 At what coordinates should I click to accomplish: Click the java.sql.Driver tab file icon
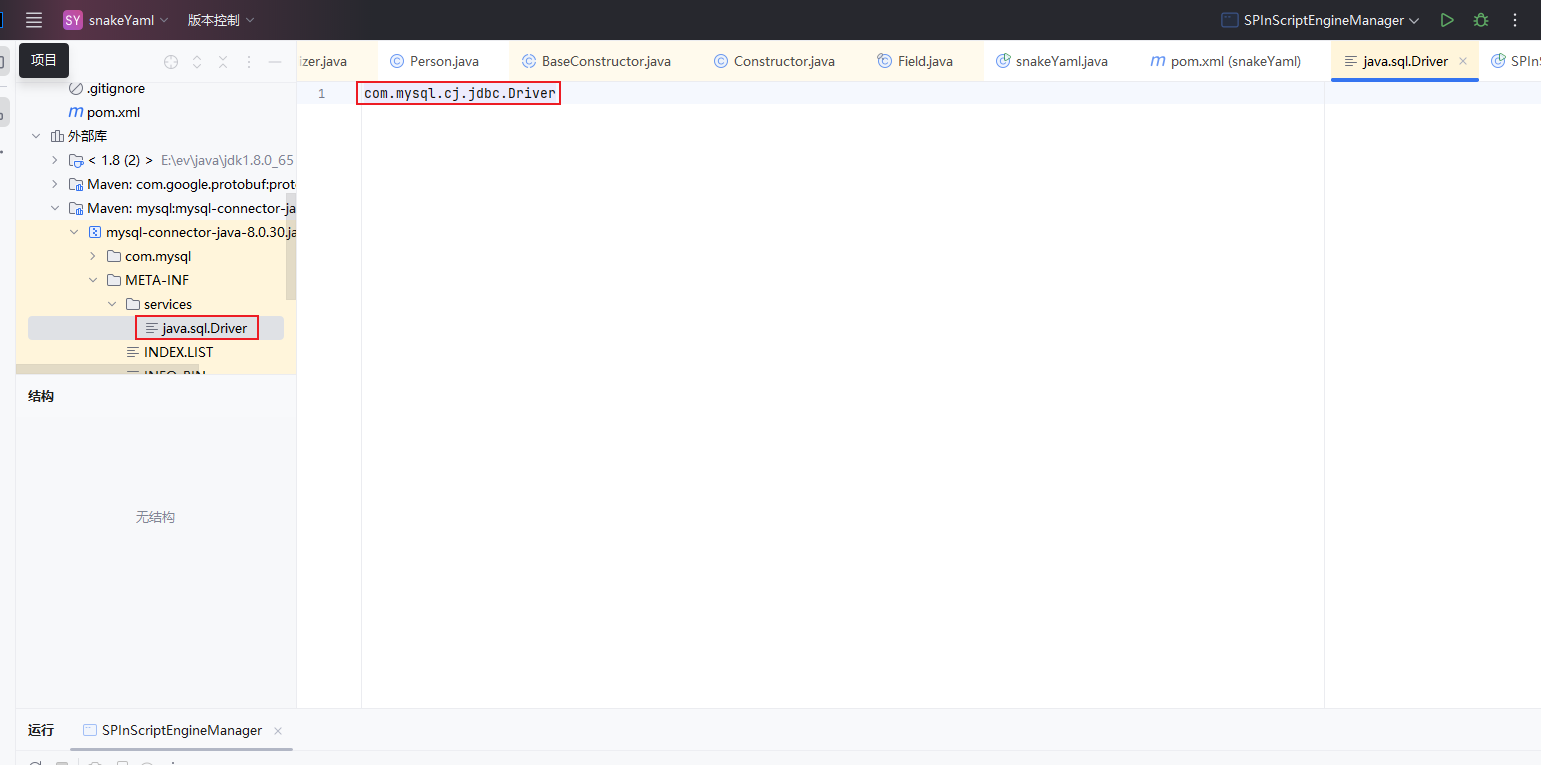[x=1351, y=61]
